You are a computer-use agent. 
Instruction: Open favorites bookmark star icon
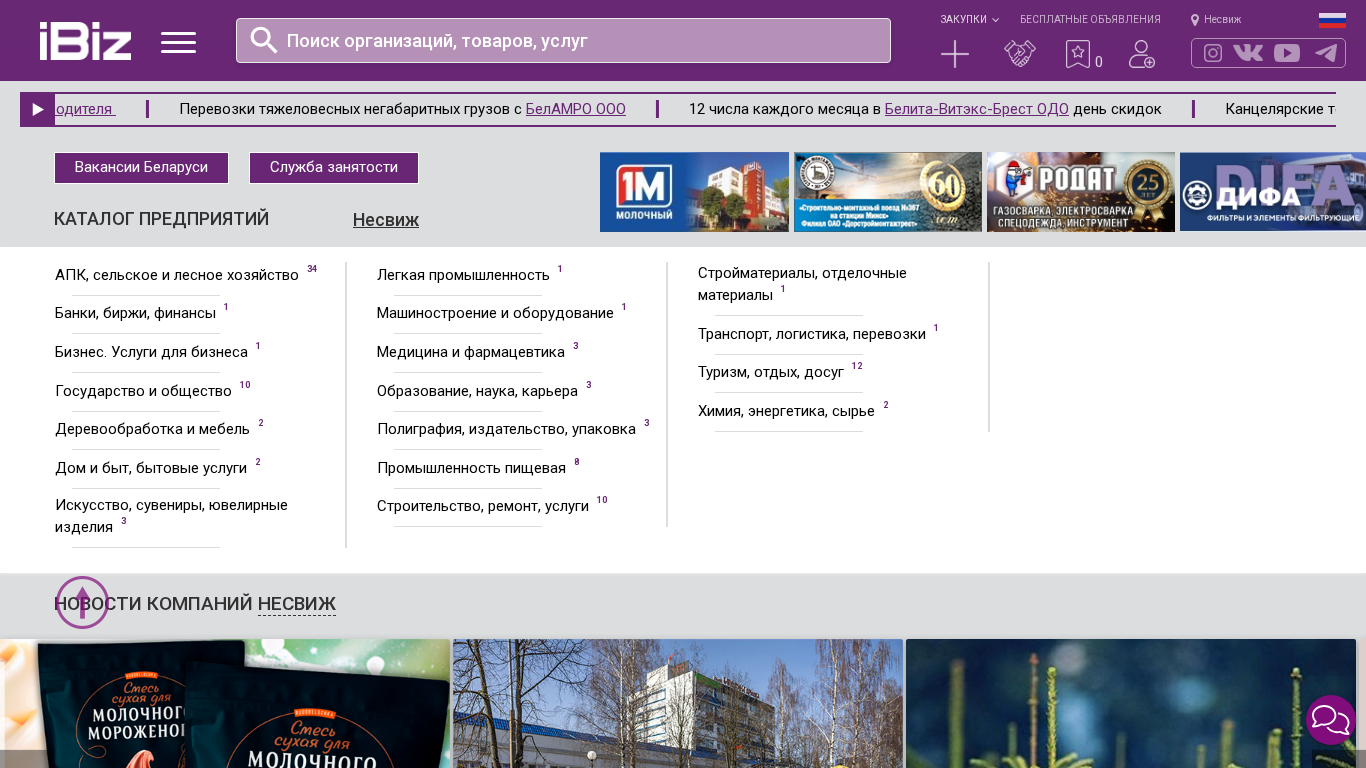tap(1077, 54)
